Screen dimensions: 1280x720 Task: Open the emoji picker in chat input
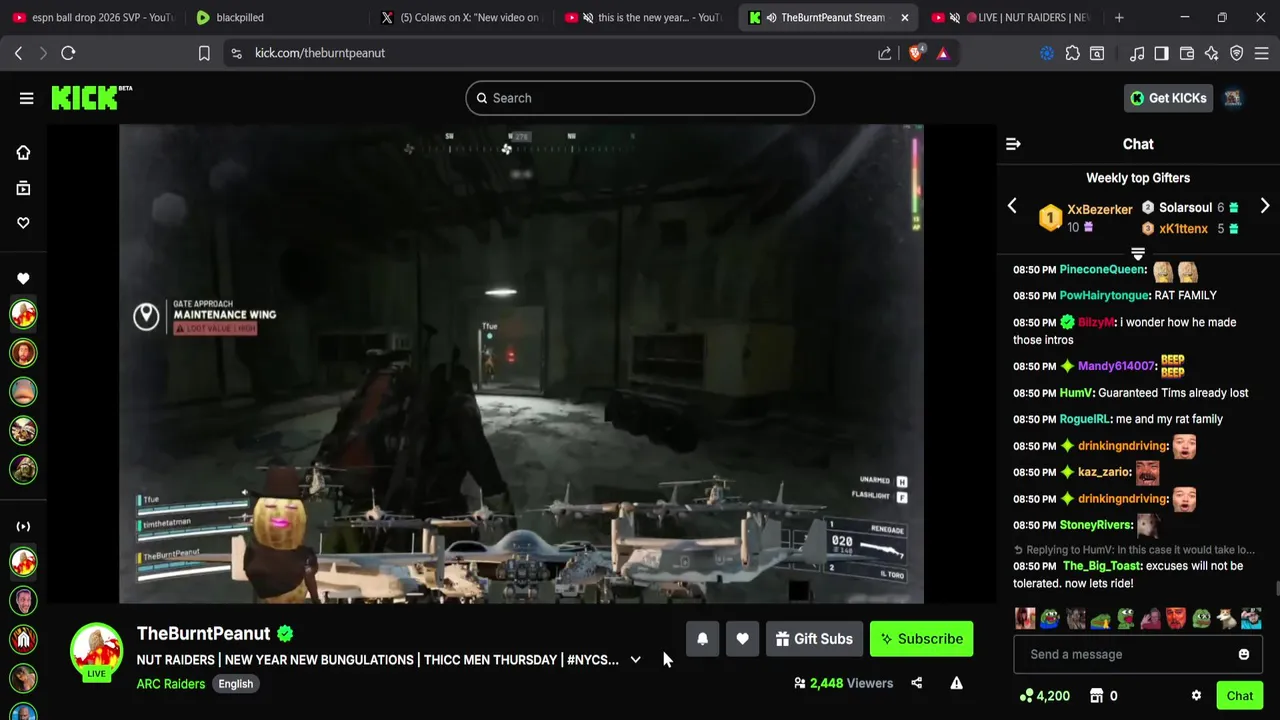pos(1244,654)
